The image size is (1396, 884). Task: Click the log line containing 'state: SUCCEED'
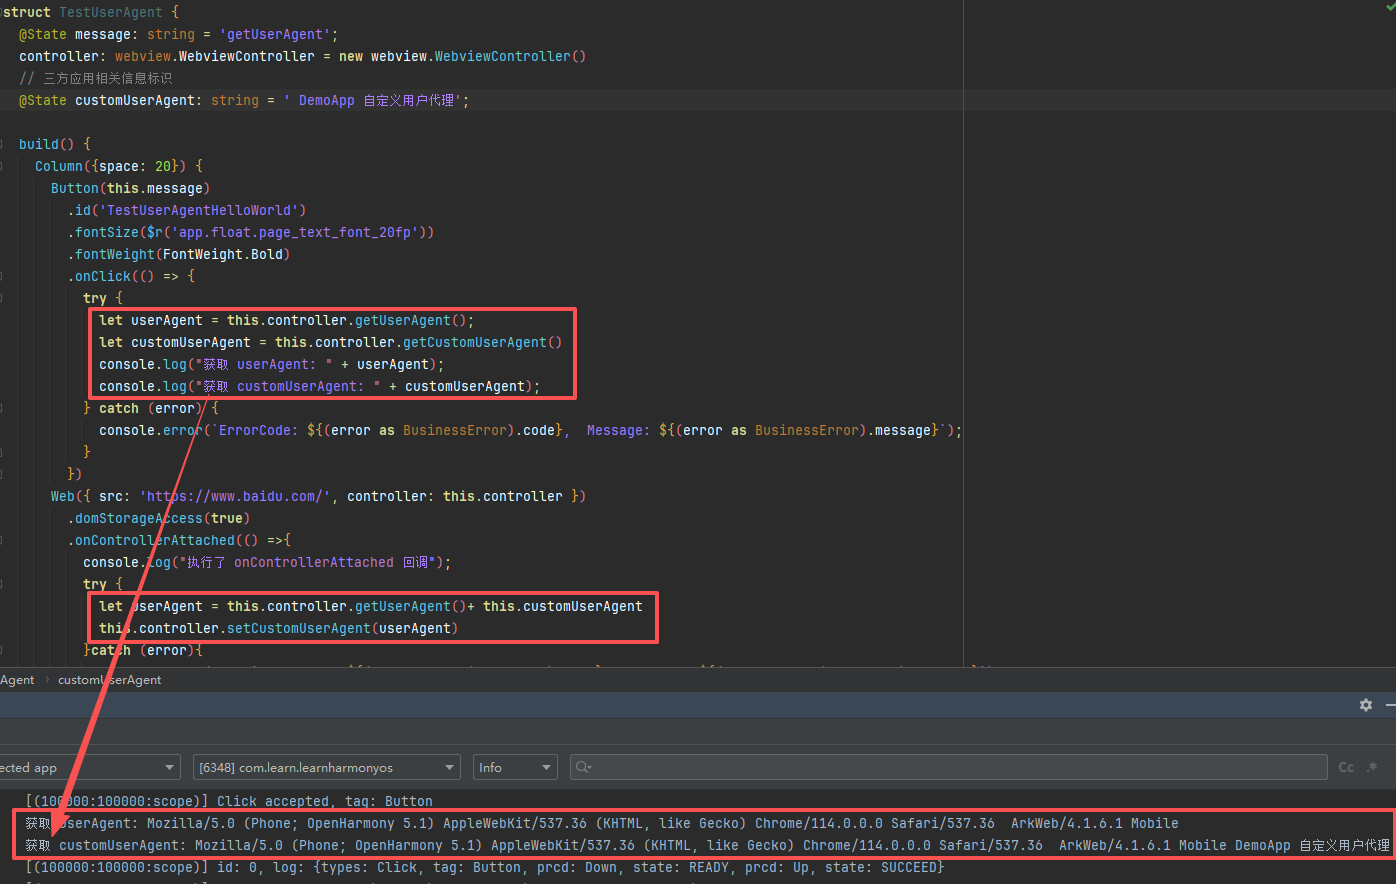[485, 867]
